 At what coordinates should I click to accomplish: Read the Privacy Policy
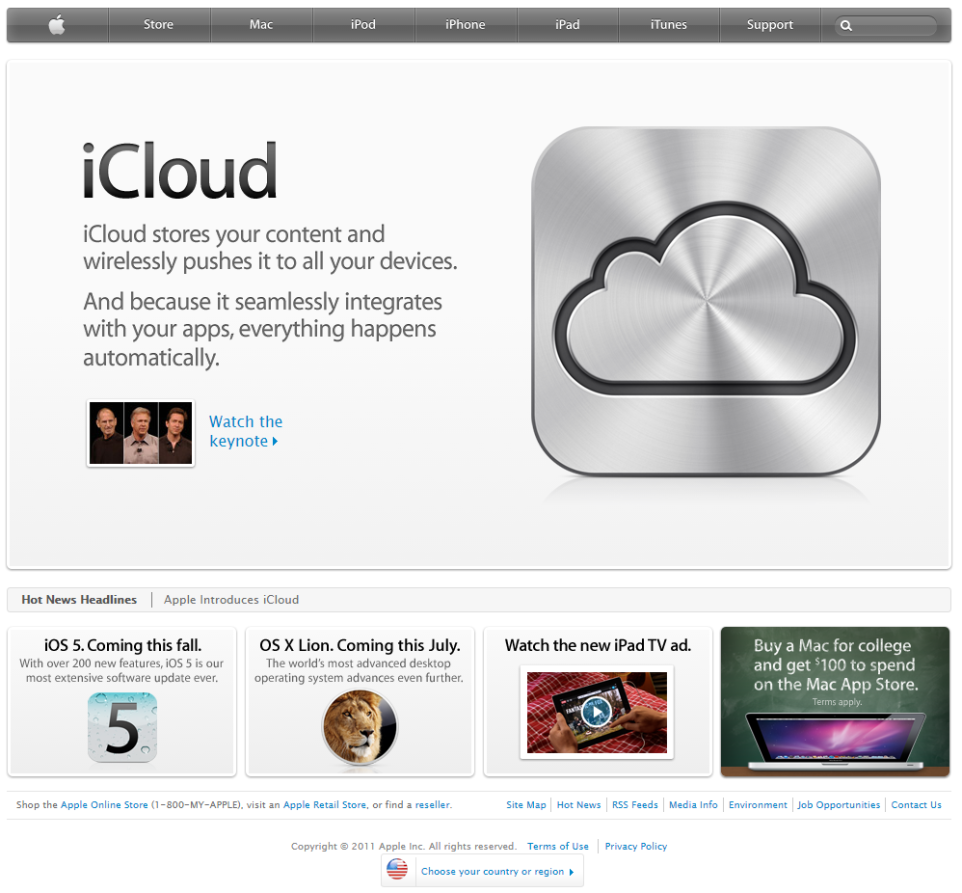pos(636,846)
